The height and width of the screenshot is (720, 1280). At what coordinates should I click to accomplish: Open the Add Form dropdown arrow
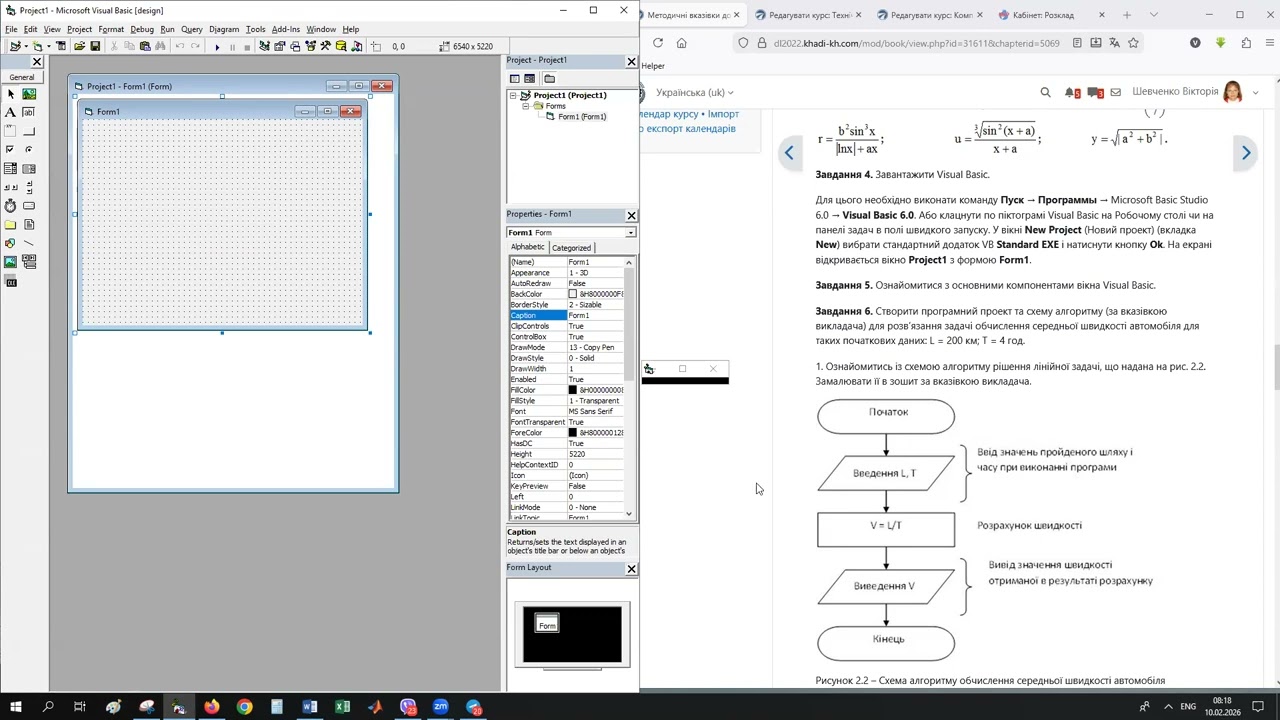49,46
